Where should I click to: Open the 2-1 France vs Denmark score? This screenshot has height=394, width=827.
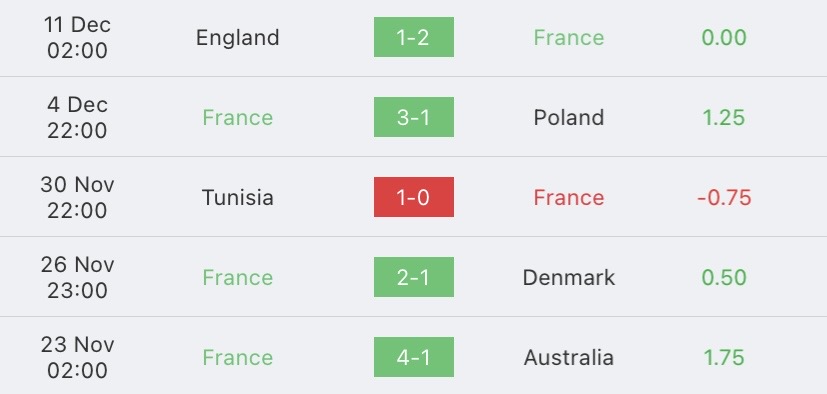(414, 277)
